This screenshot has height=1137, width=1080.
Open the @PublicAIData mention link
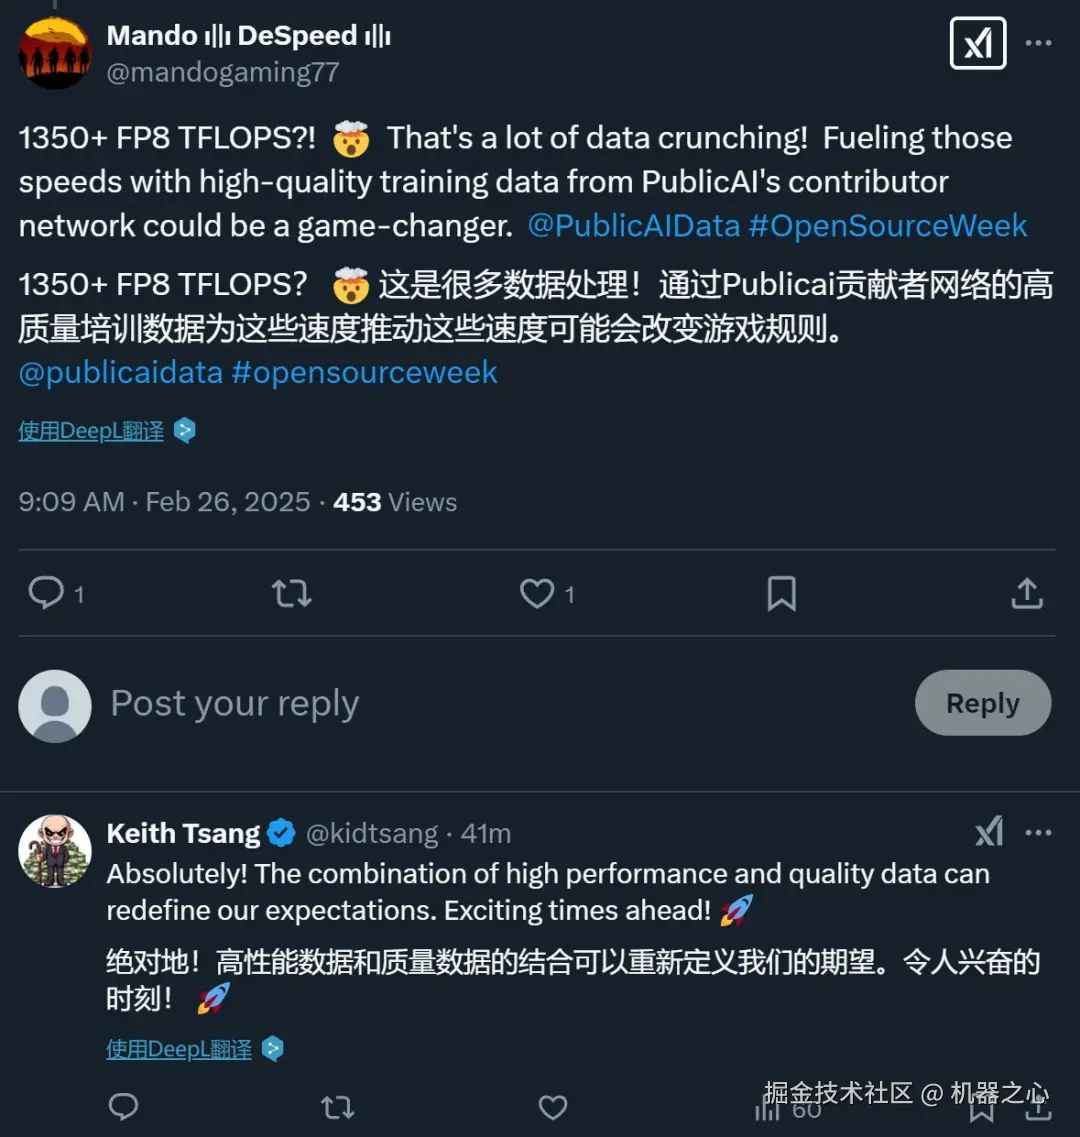[633, 225]
